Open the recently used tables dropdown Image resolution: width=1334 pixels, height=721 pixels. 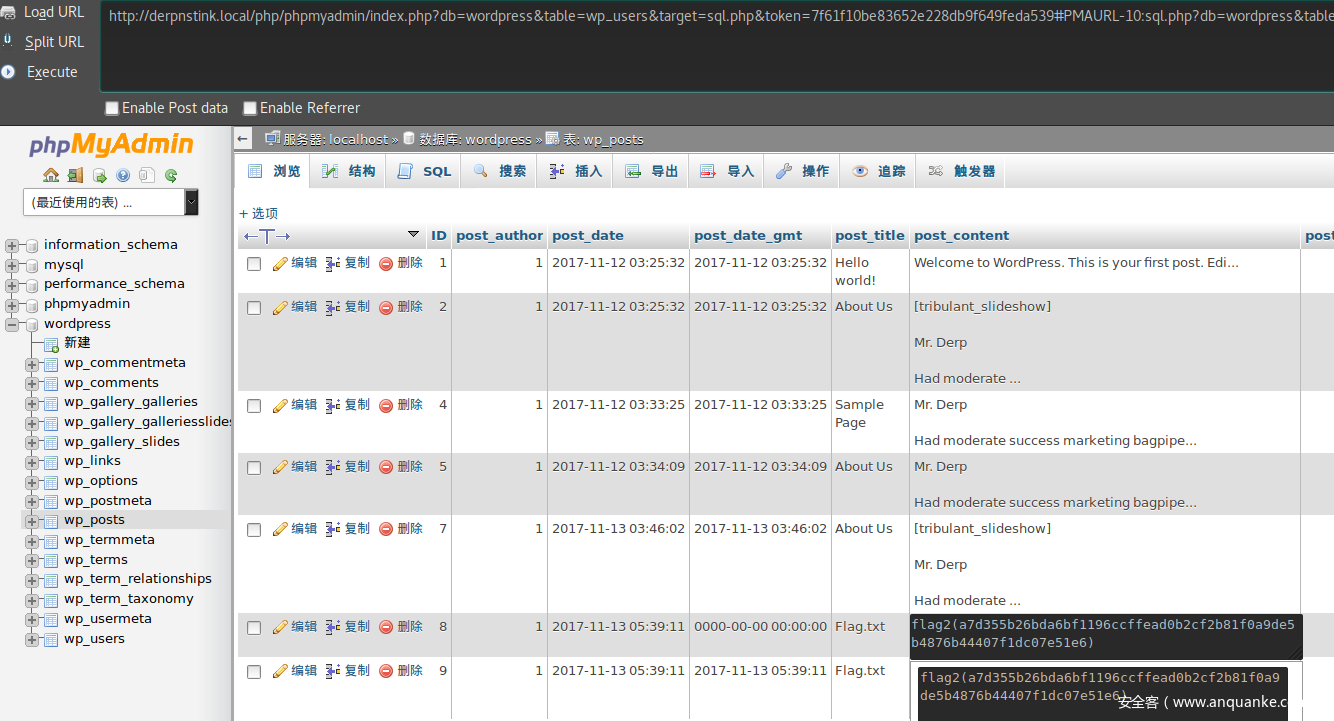click(110, 202)
